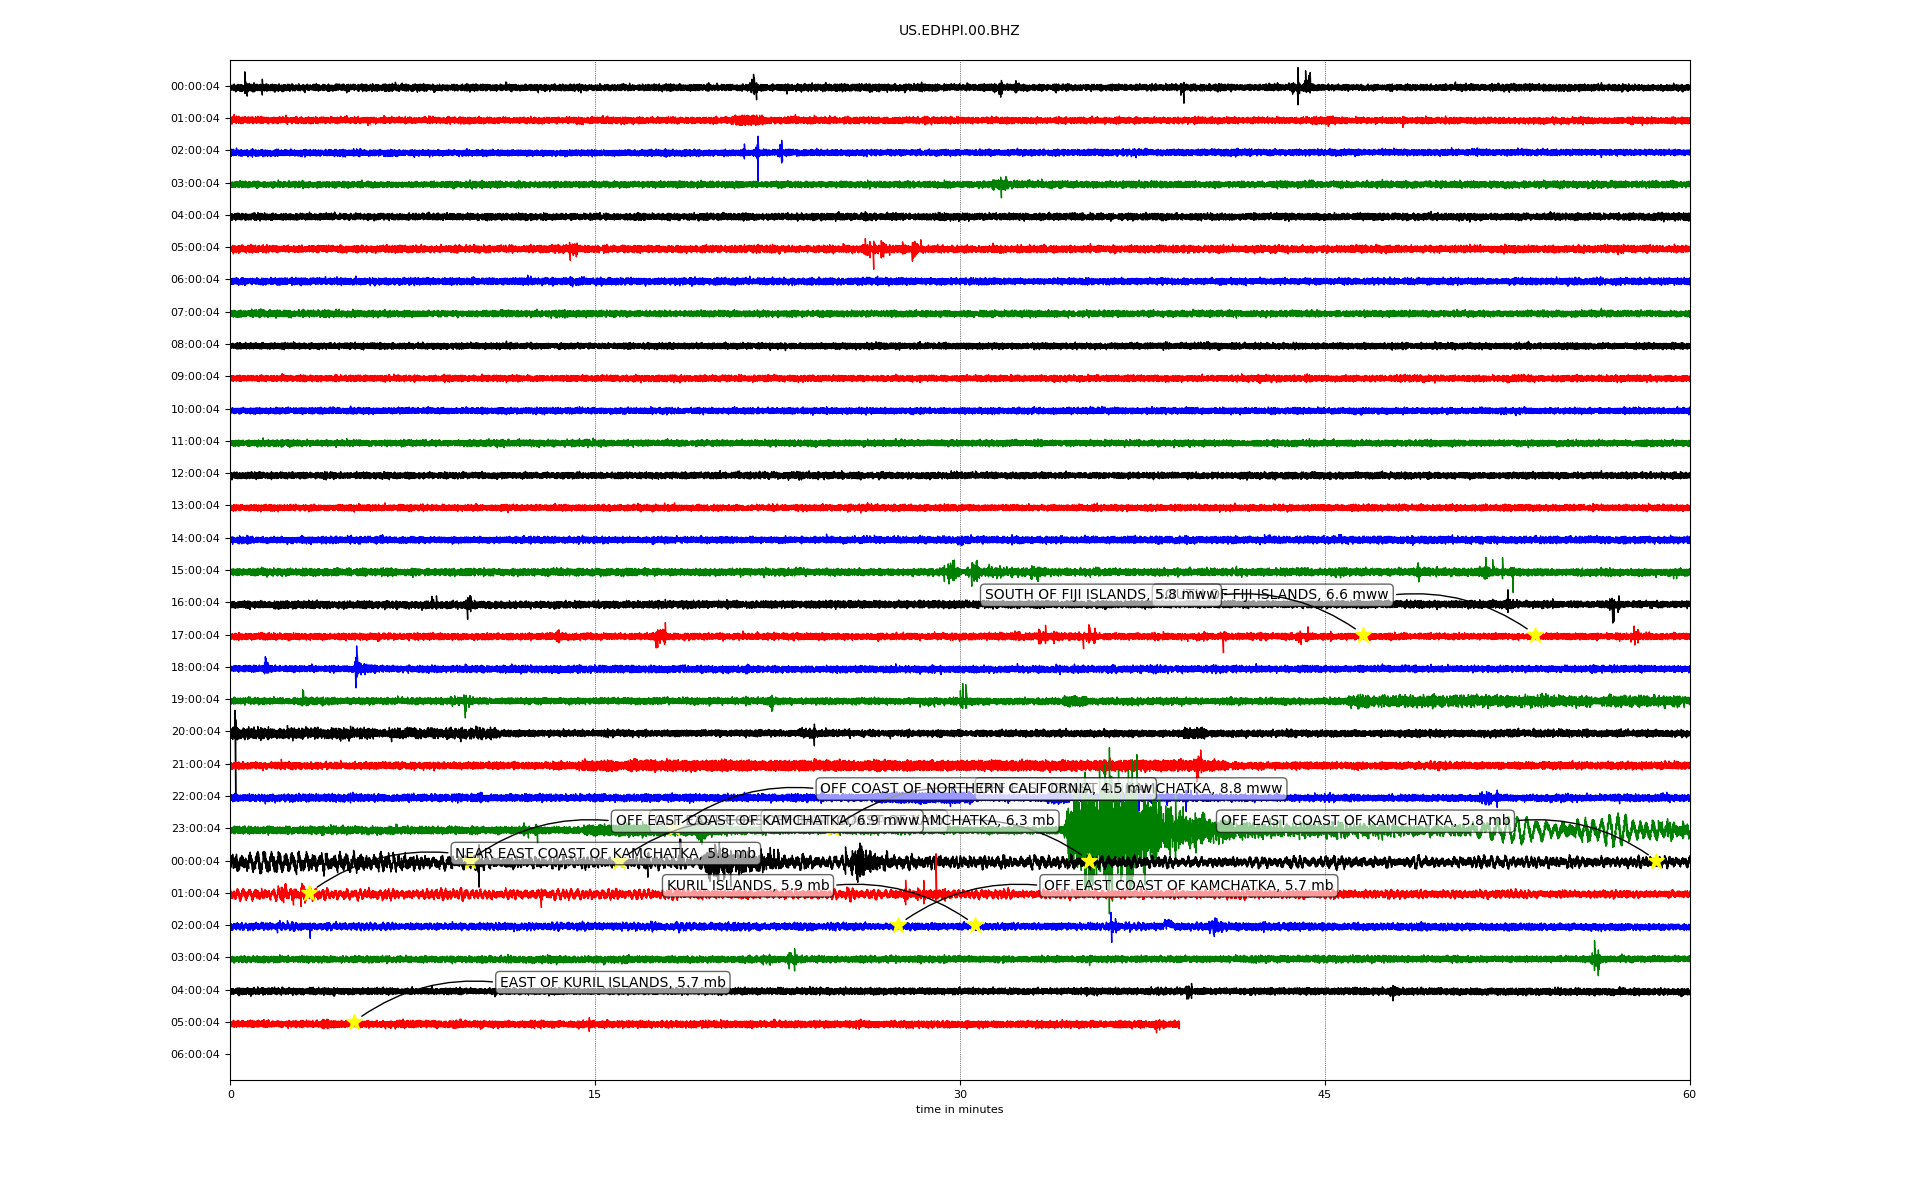The width and height of the screenshot is (1920, 1200).
Task: Click the x-axis tick label 15
Action: coord(595,1094)
